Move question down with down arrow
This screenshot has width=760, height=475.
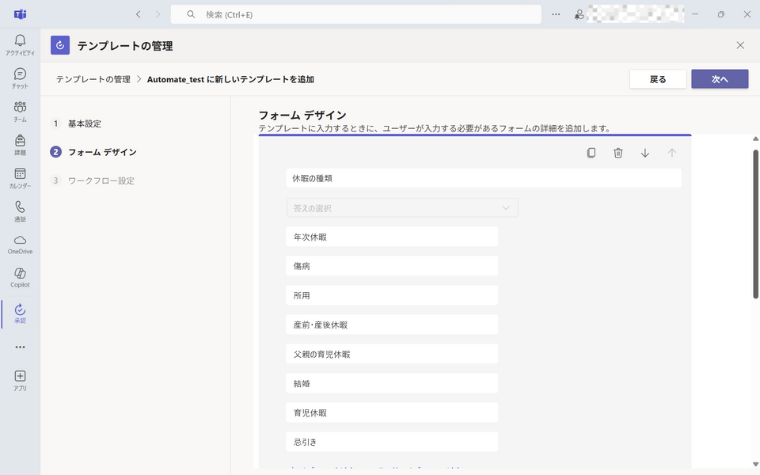pos(645,153)
